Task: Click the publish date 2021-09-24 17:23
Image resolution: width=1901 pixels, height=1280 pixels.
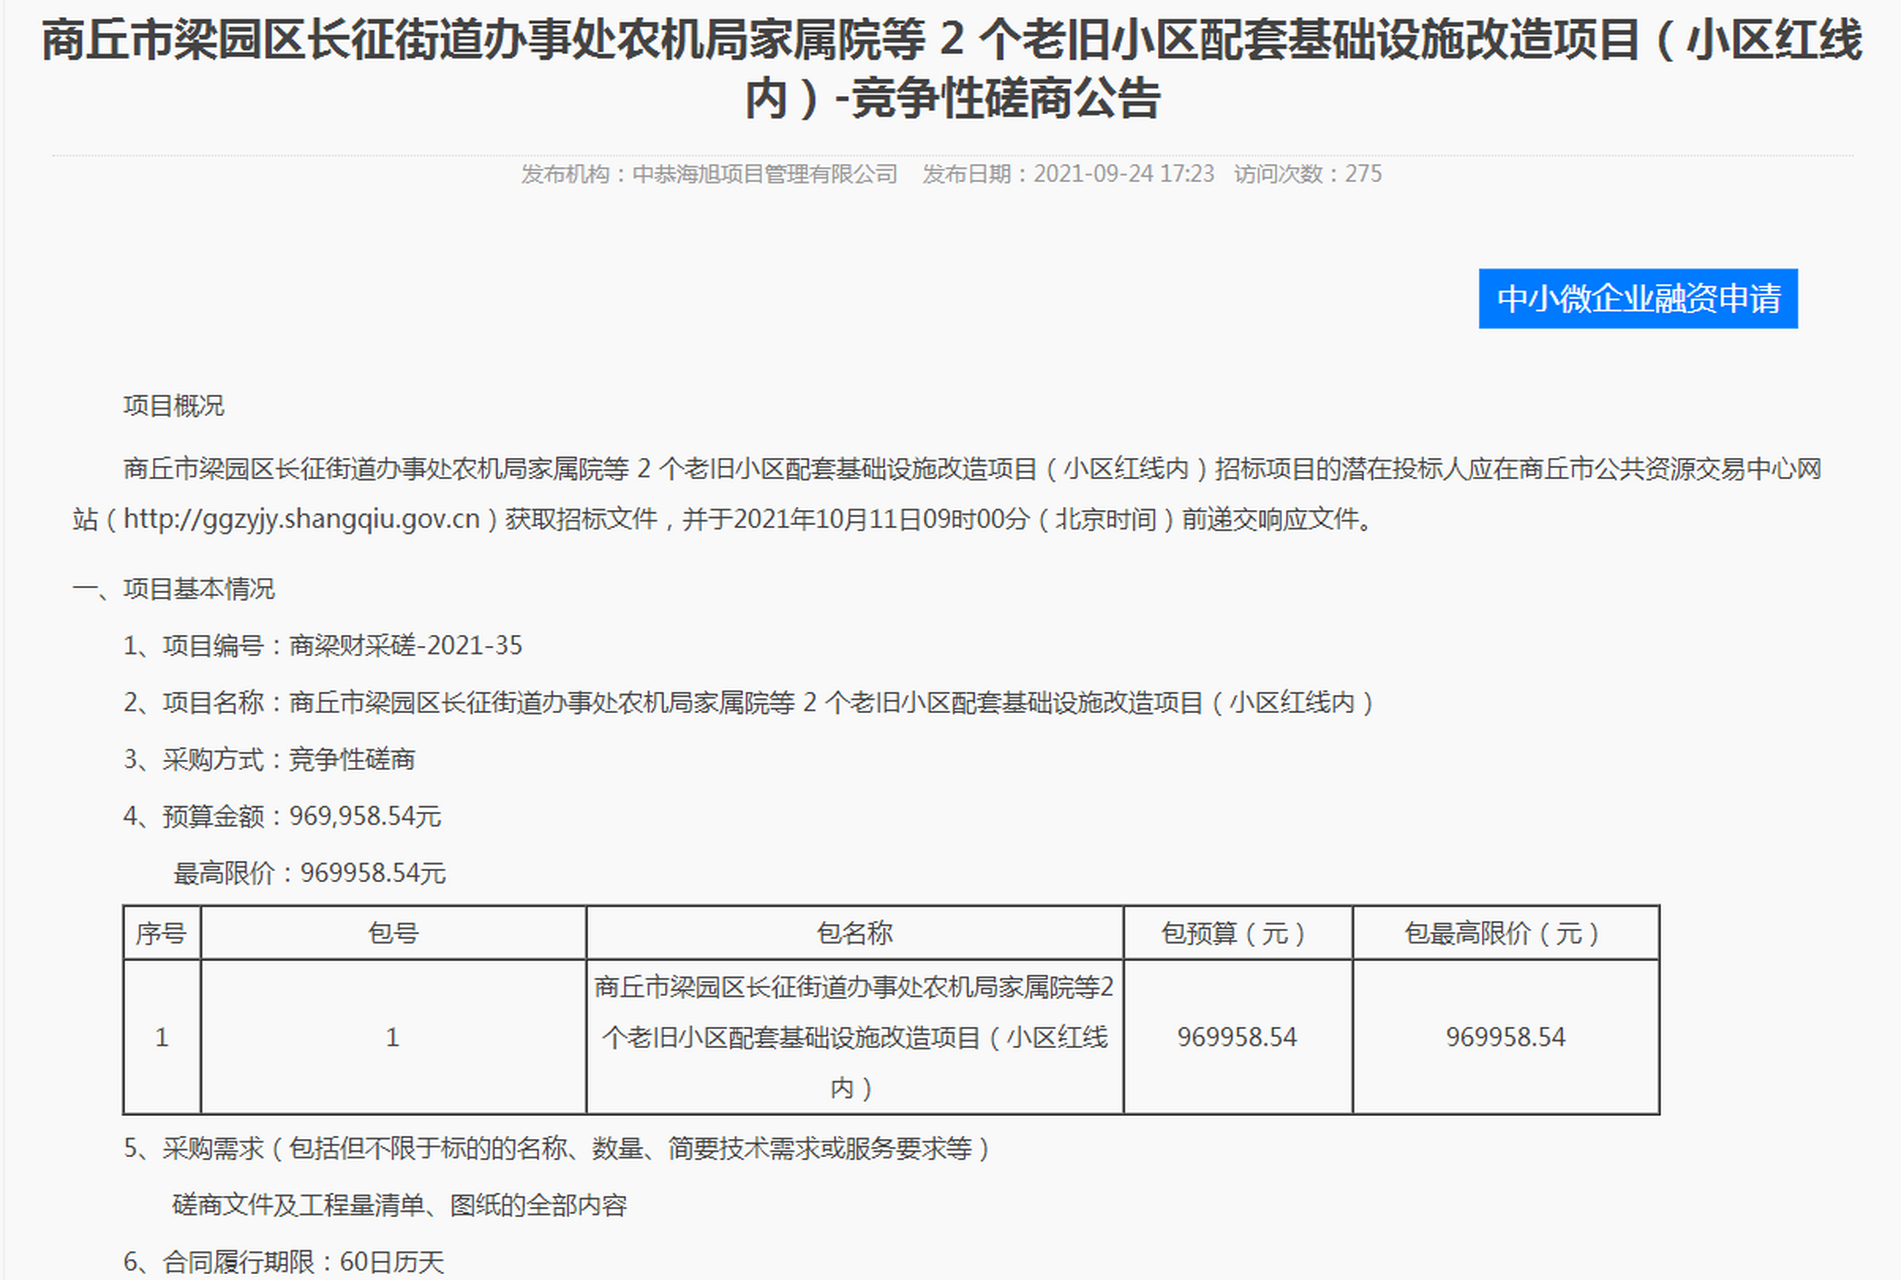Action: (x=1123, y=174)
